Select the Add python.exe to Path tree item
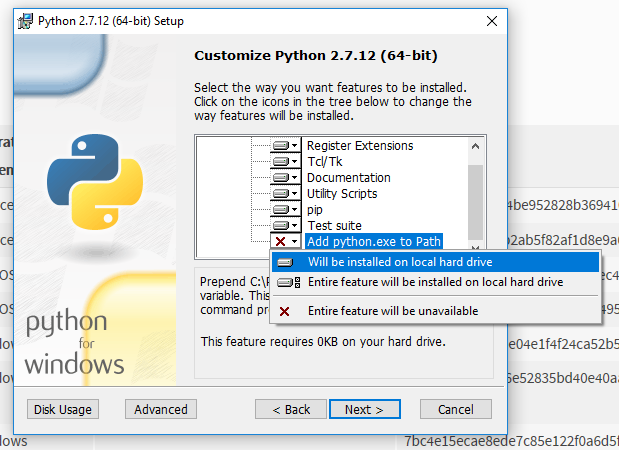 pyautogui.click(x=374, y=242)
